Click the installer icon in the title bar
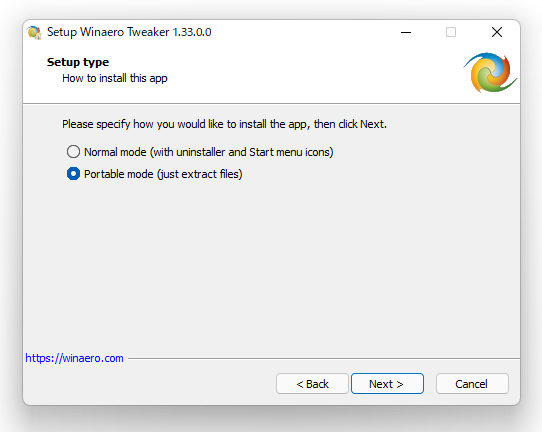The width and height of the screenshot is (542, 432). [x=34, y=32]
